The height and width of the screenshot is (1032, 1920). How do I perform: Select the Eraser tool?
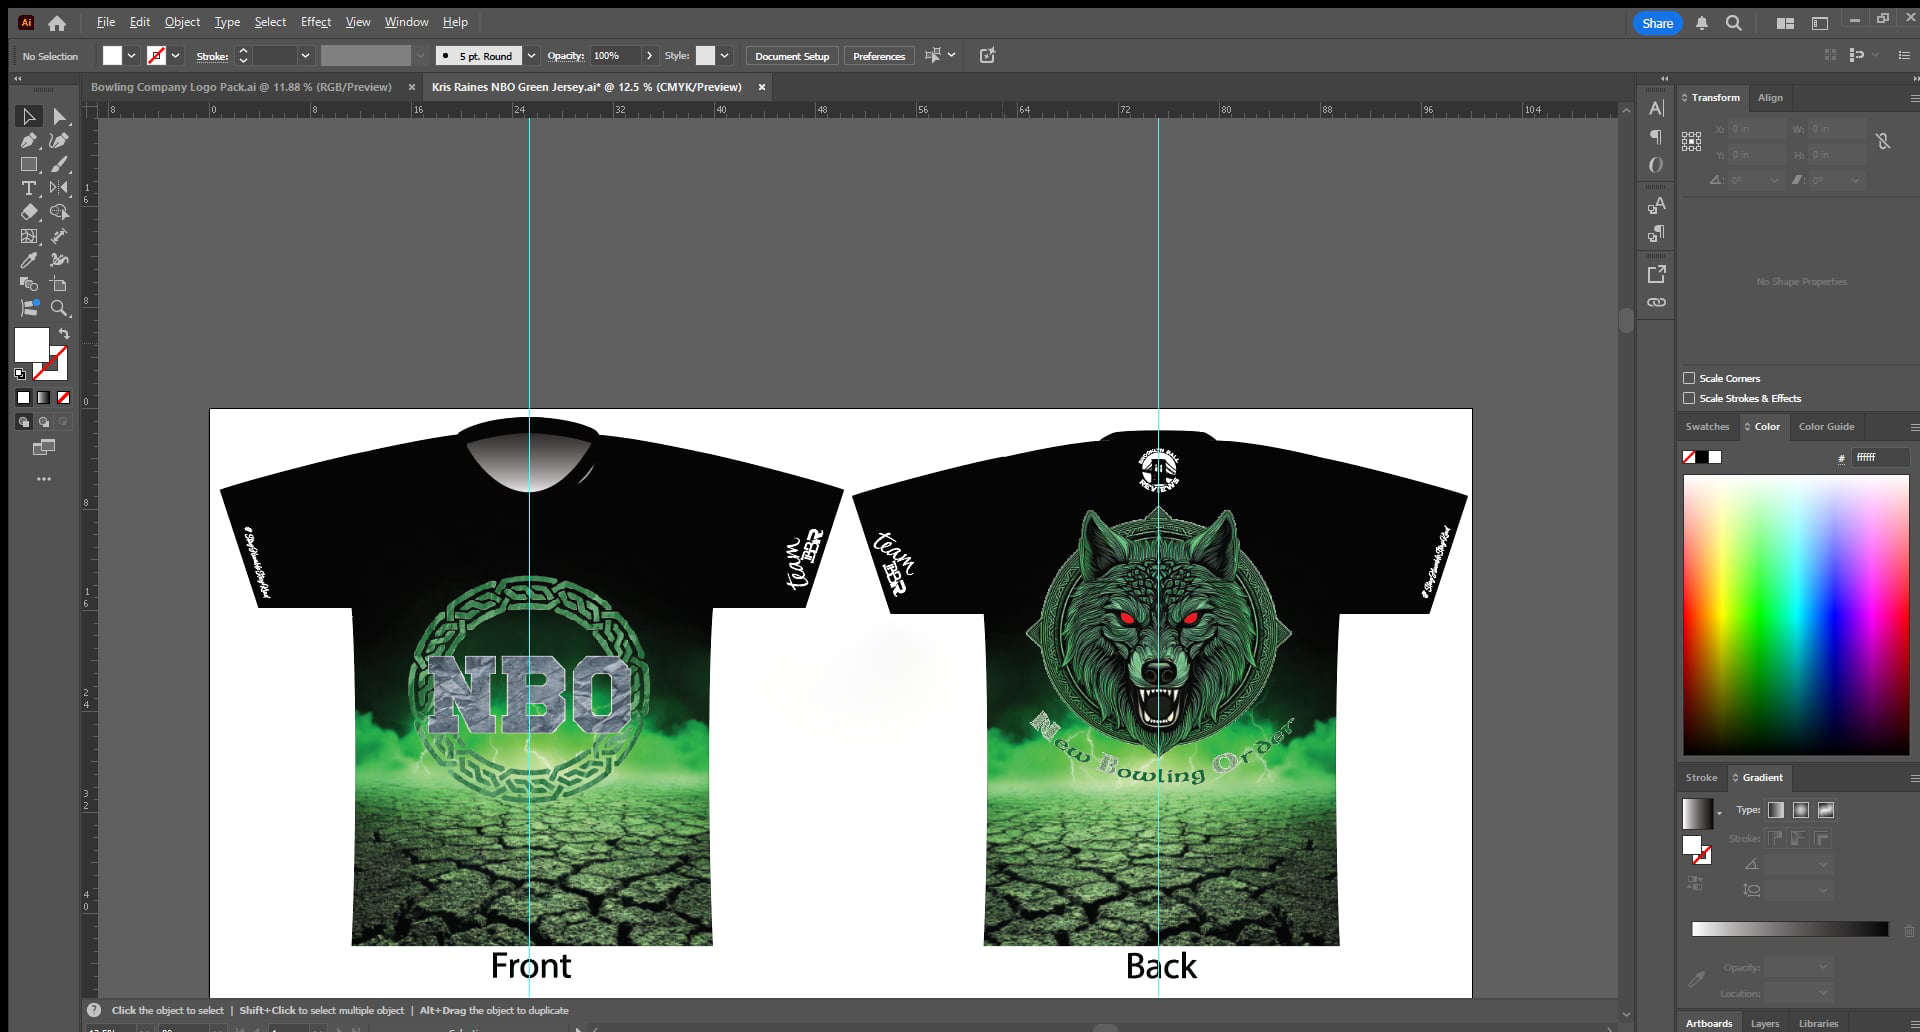(x=29, y=212)
